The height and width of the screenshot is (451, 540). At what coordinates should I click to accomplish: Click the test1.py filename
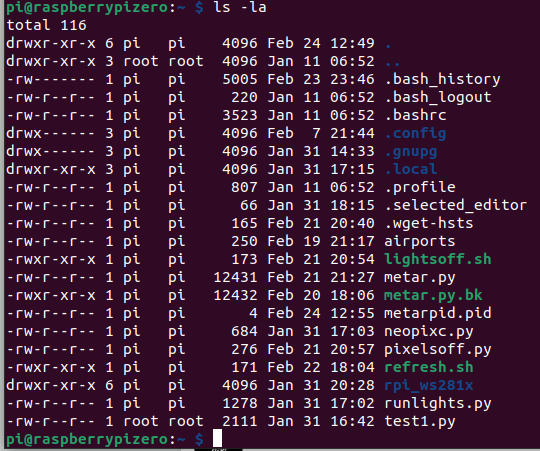tap(420, 422)
